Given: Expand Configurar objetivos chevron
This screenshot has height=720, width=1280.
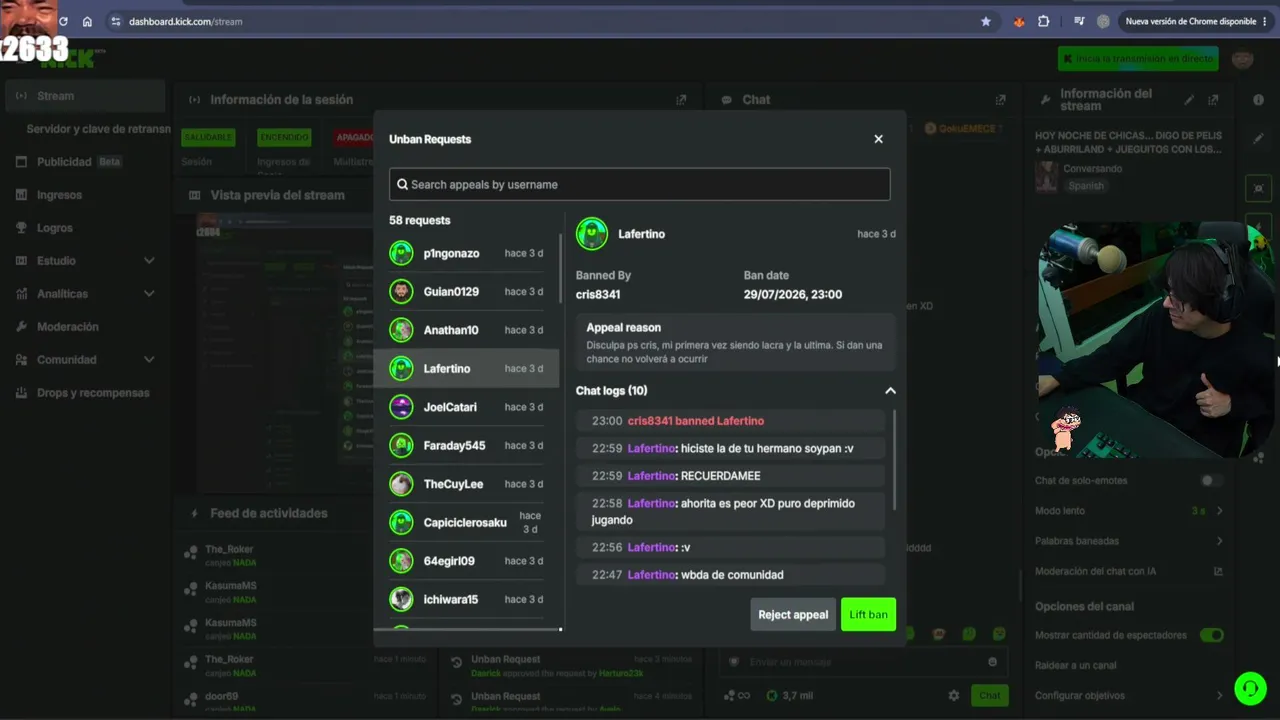Looking at the screenshot, I should click(1219, 695).
